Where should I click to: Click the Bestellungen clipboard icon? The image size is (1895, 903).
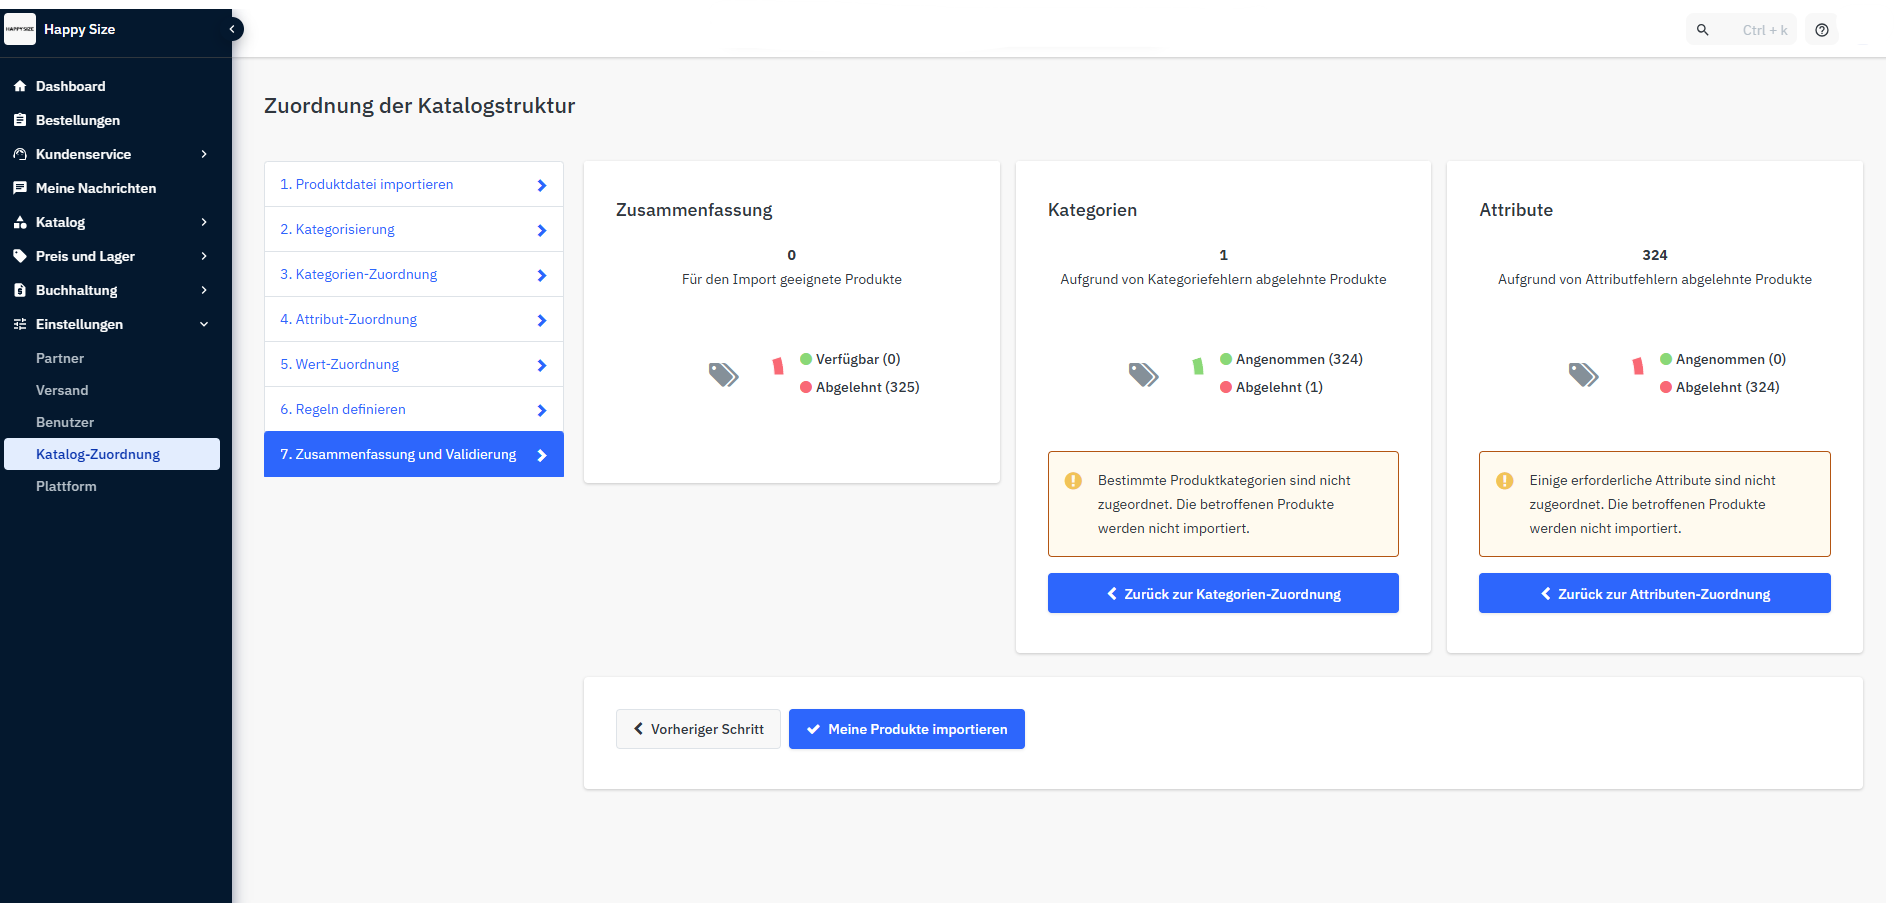20,120
